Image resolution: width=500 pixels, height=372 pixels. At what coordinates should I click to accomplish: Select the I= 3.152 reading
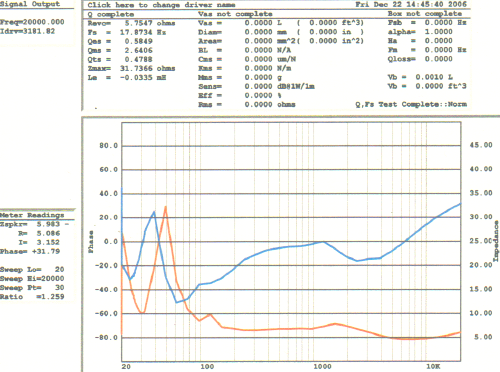pyautogui.click(x=39, y=242)
